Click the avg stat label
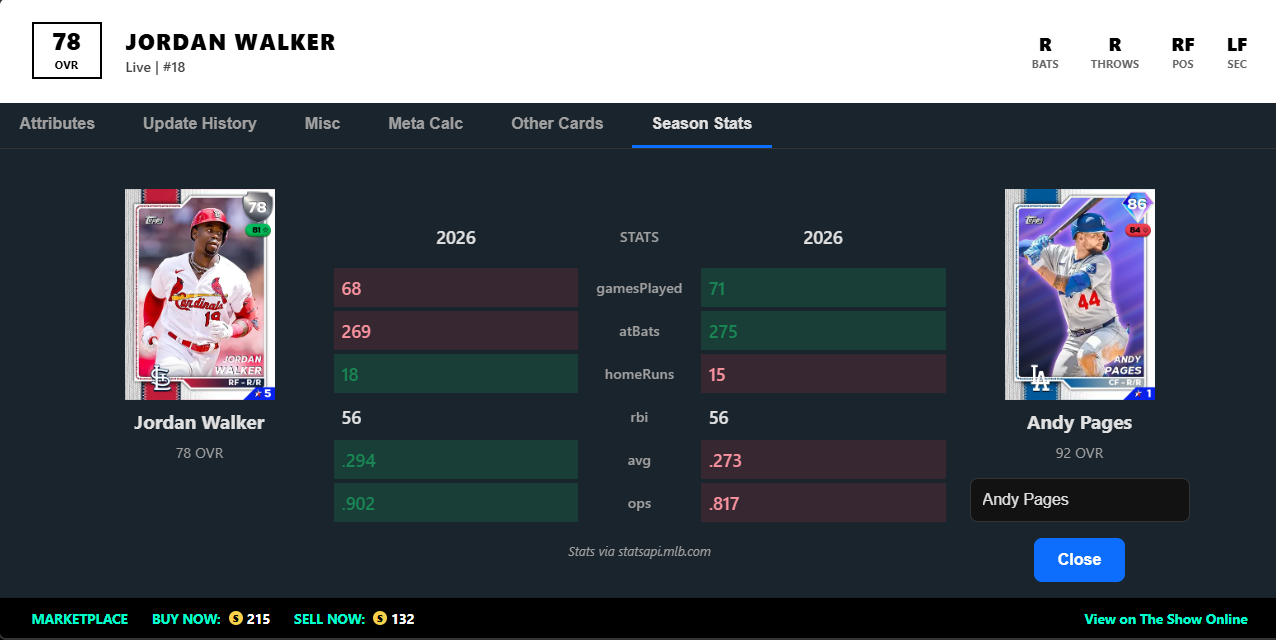1276x640 pixels. 639,460
